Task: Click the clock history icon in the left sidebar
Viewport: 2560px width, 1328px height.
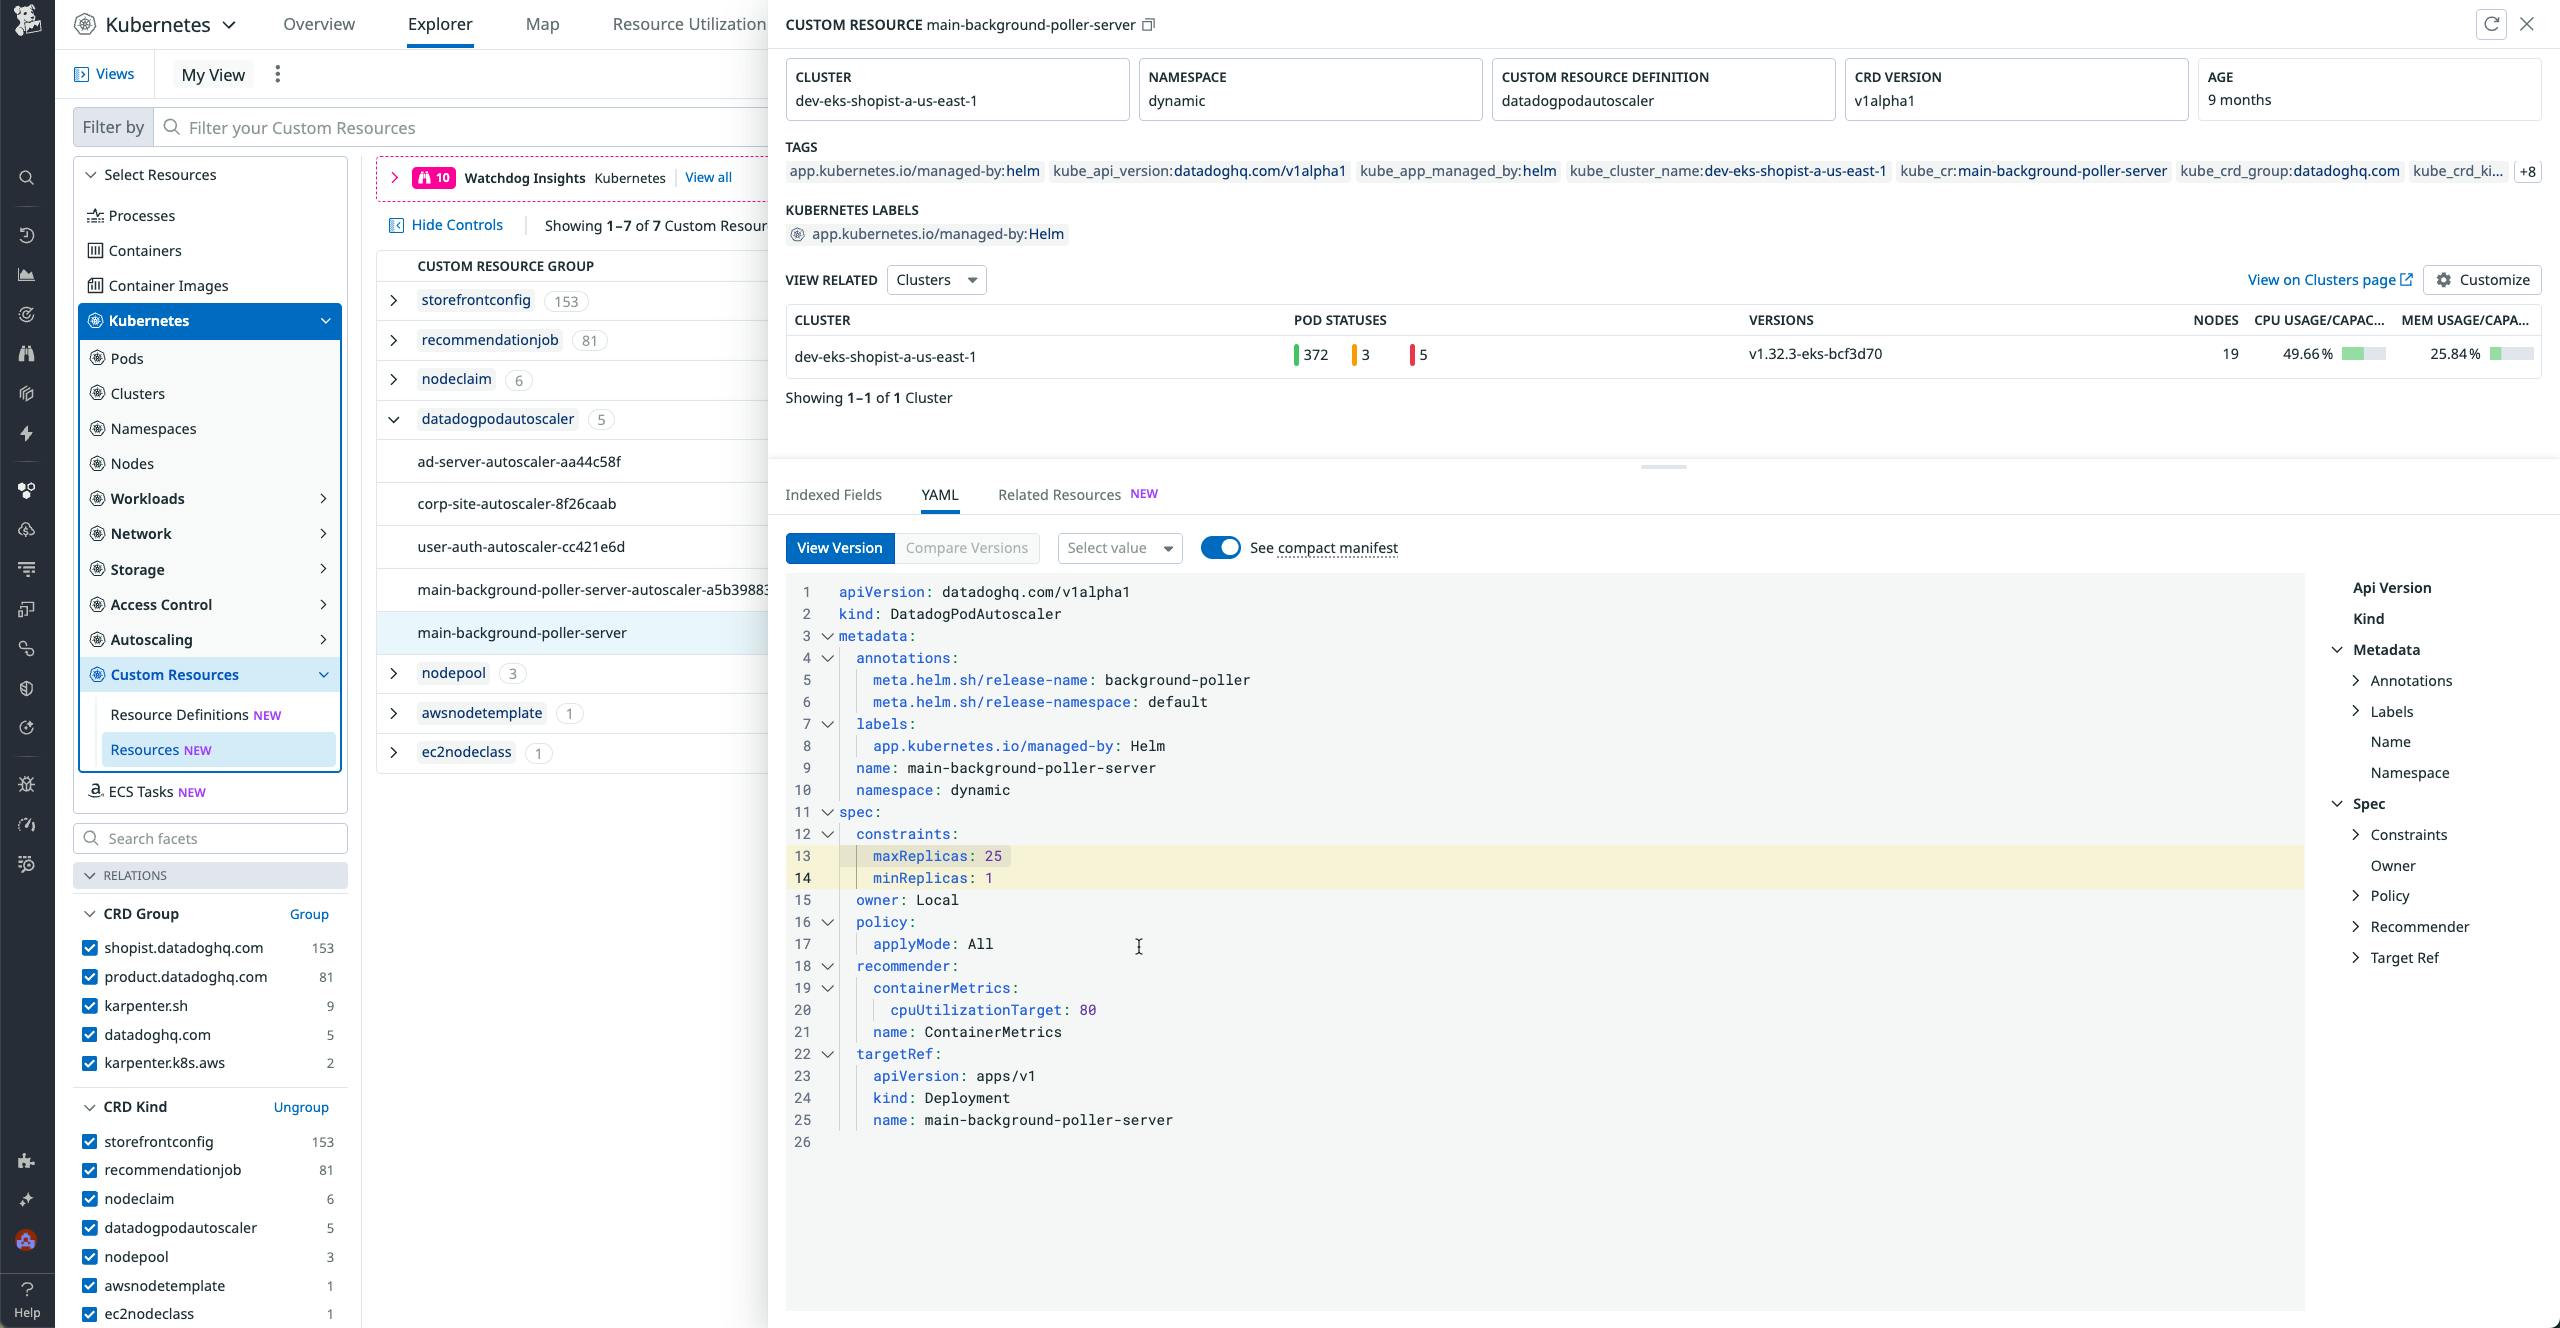Action: [x=26, y=235]
